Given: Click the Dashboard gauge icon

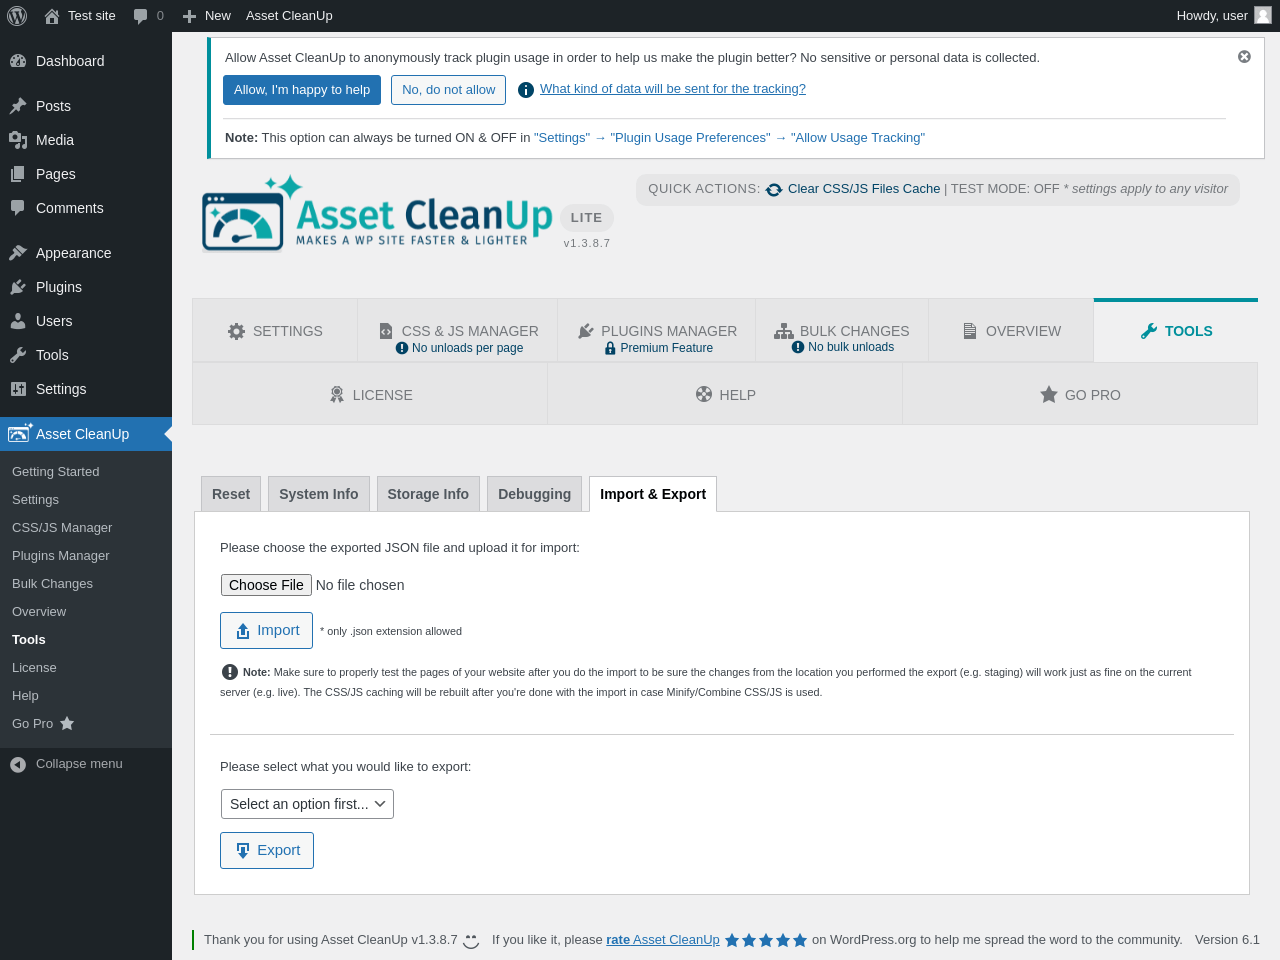Looking at the screenshot, I should tap(18, 61).
